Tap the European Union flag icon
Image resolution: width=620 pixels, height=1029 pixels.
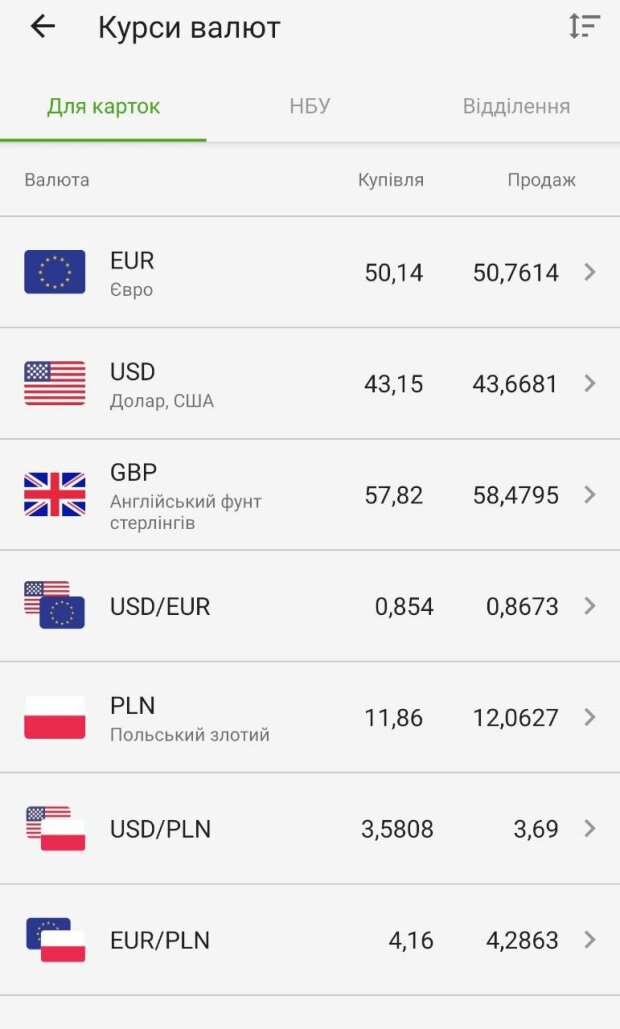(55, 272)
